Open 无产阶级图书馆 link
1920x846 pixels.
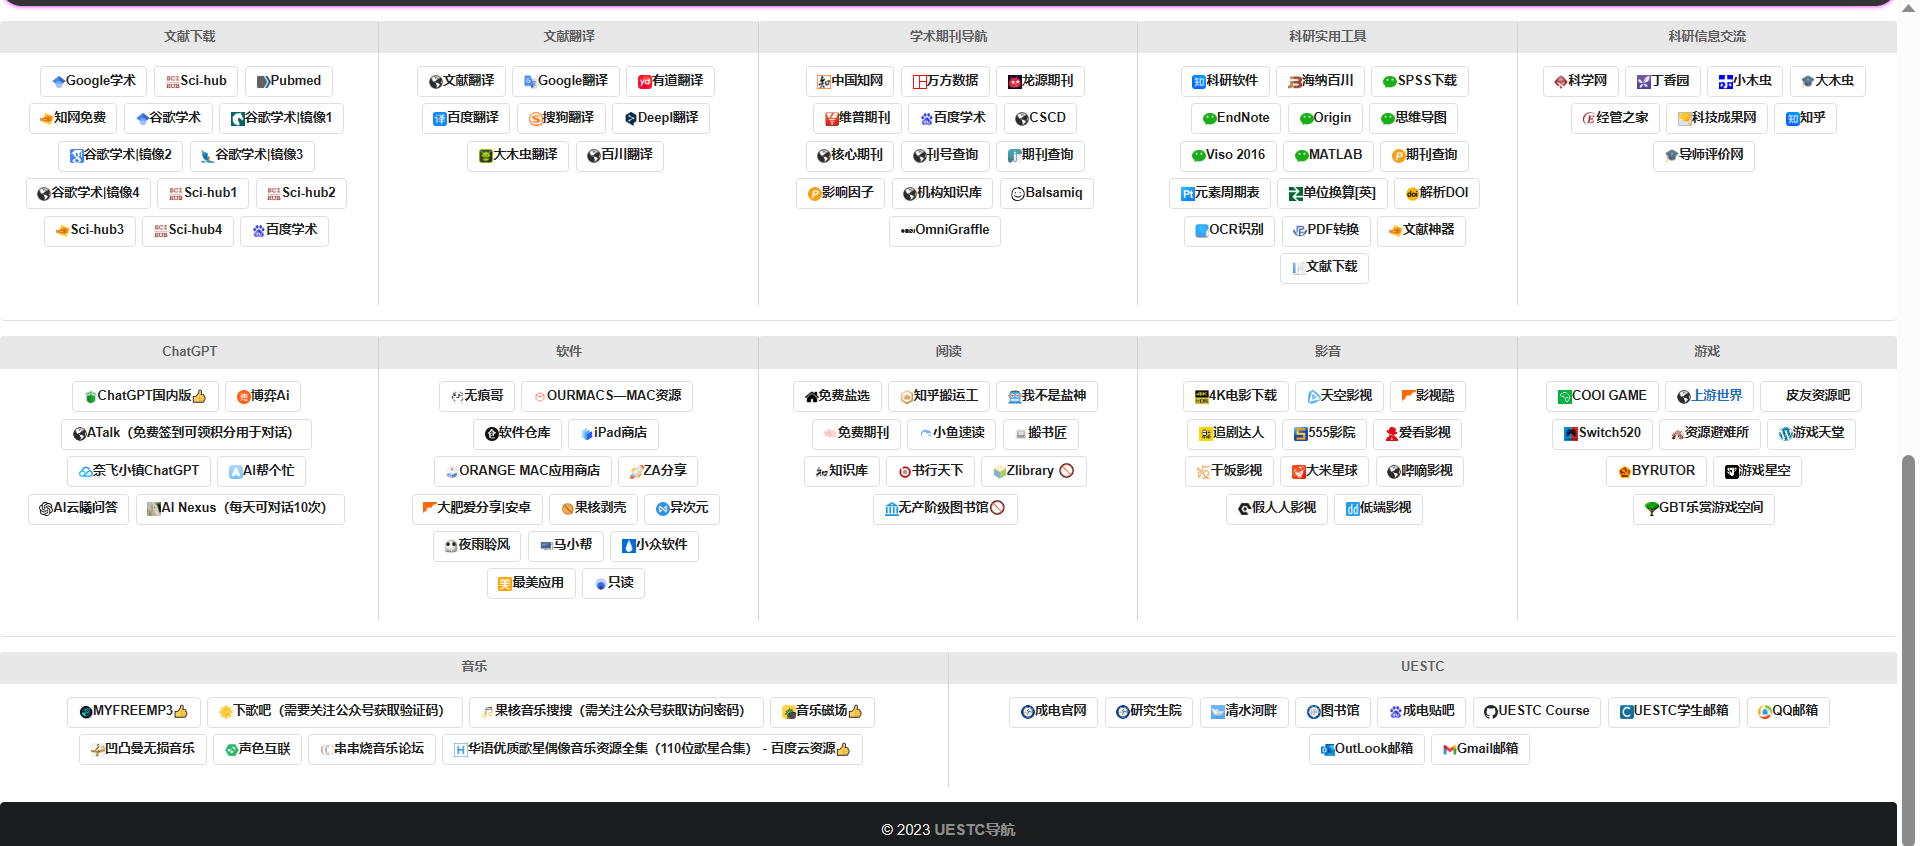[x=945, y=508]
